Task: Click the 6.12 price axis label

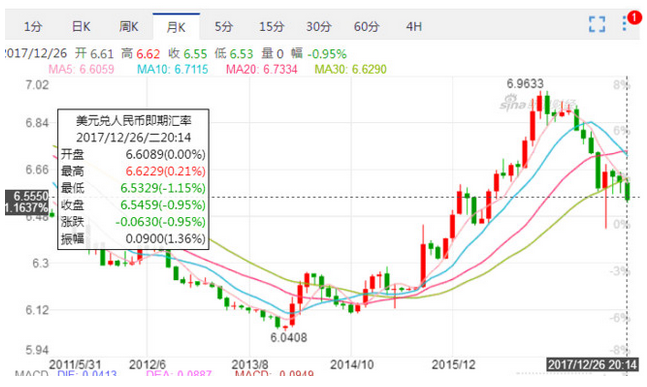Action: click(x=37, y=310)
